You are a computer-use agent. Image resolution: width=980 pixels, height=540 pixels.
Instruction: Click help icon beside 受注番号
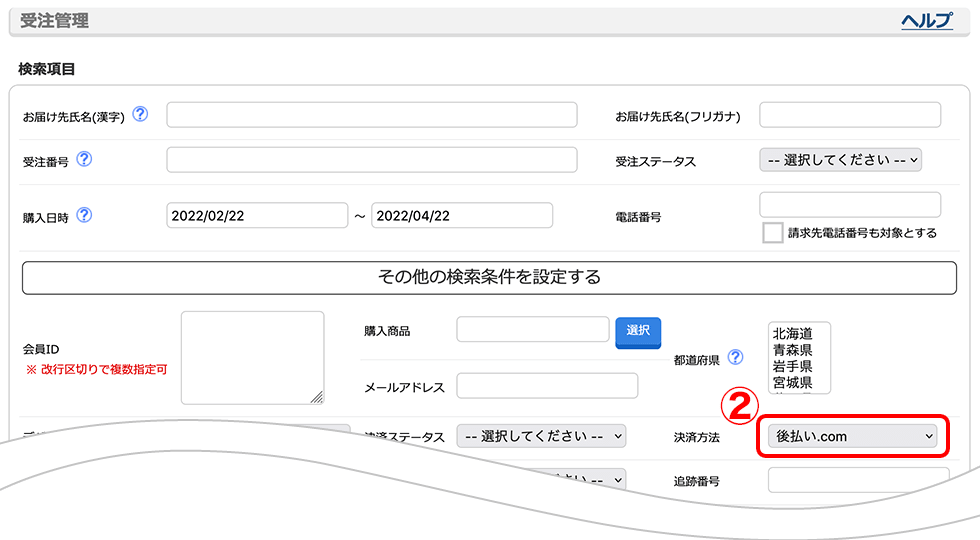pos(84,159)
